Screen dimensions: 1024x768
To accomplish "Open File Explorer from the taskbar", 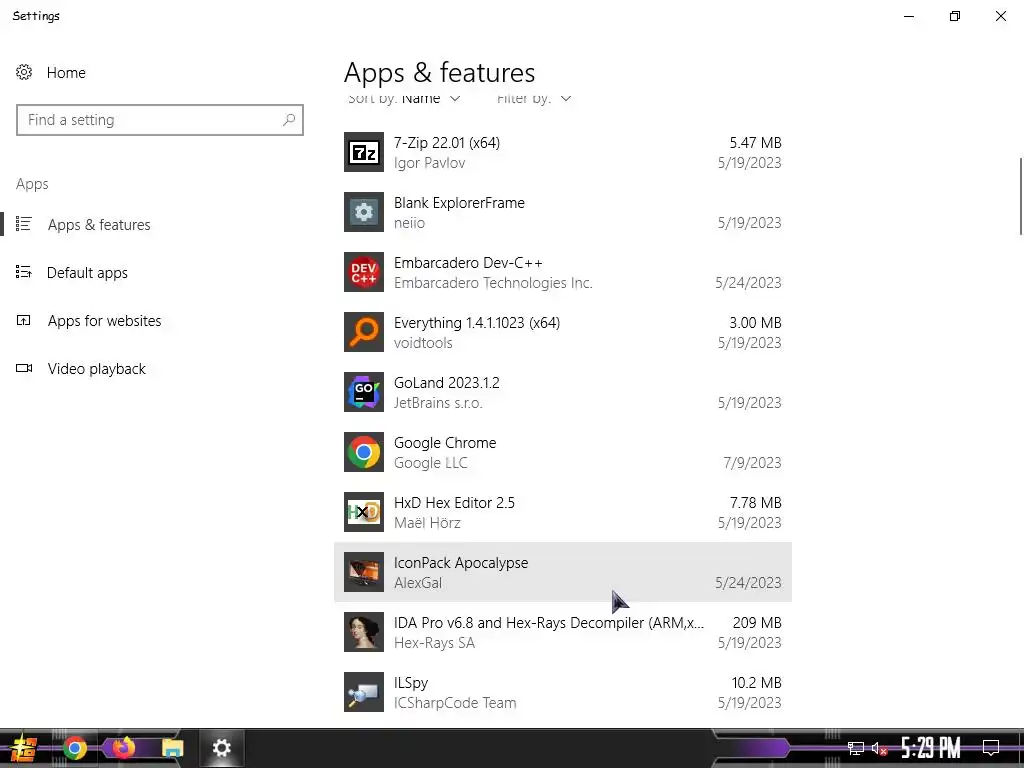I will (172, 748).
